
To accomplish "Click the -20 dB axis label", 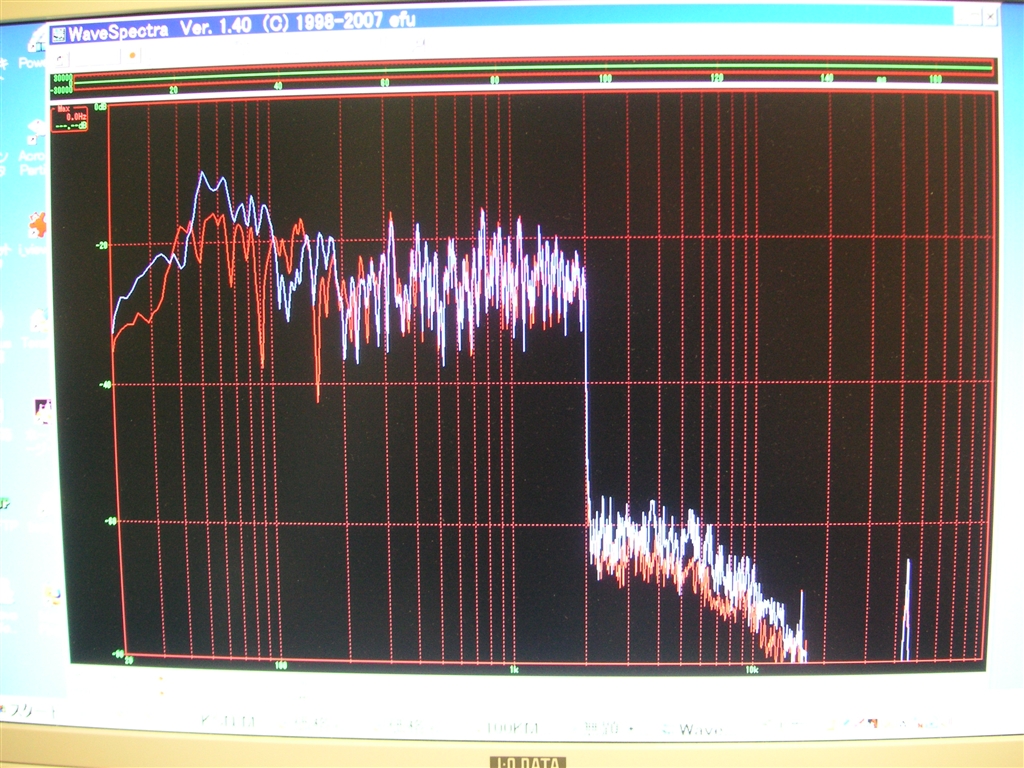I will [102, 246].
